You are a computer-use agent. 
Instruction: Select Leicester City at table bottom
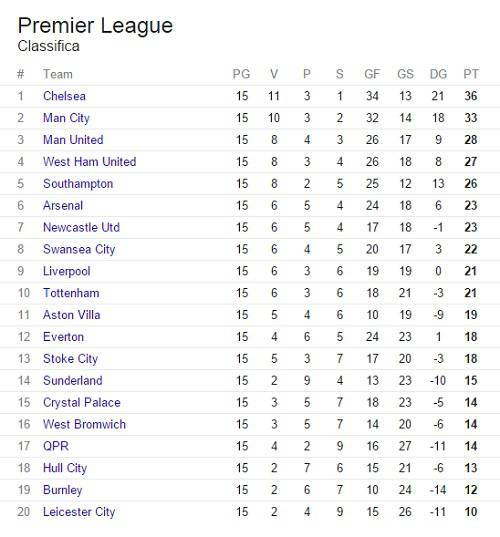click(x=79, y=512)
